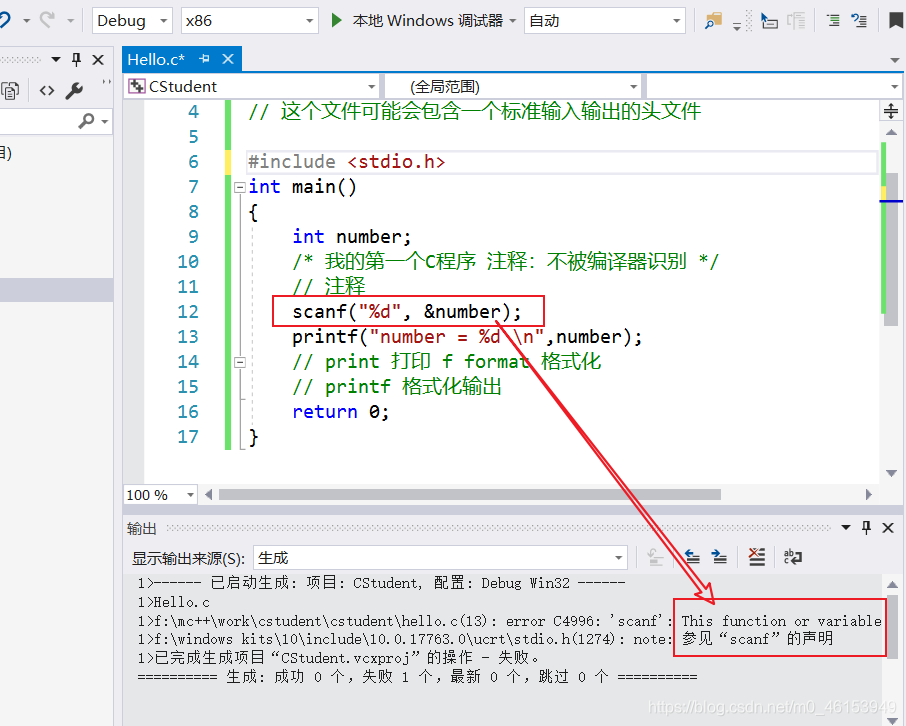Viewport: 906px width, 726px height.
Task: Pin the left side panel
Action: coord(76,60)
